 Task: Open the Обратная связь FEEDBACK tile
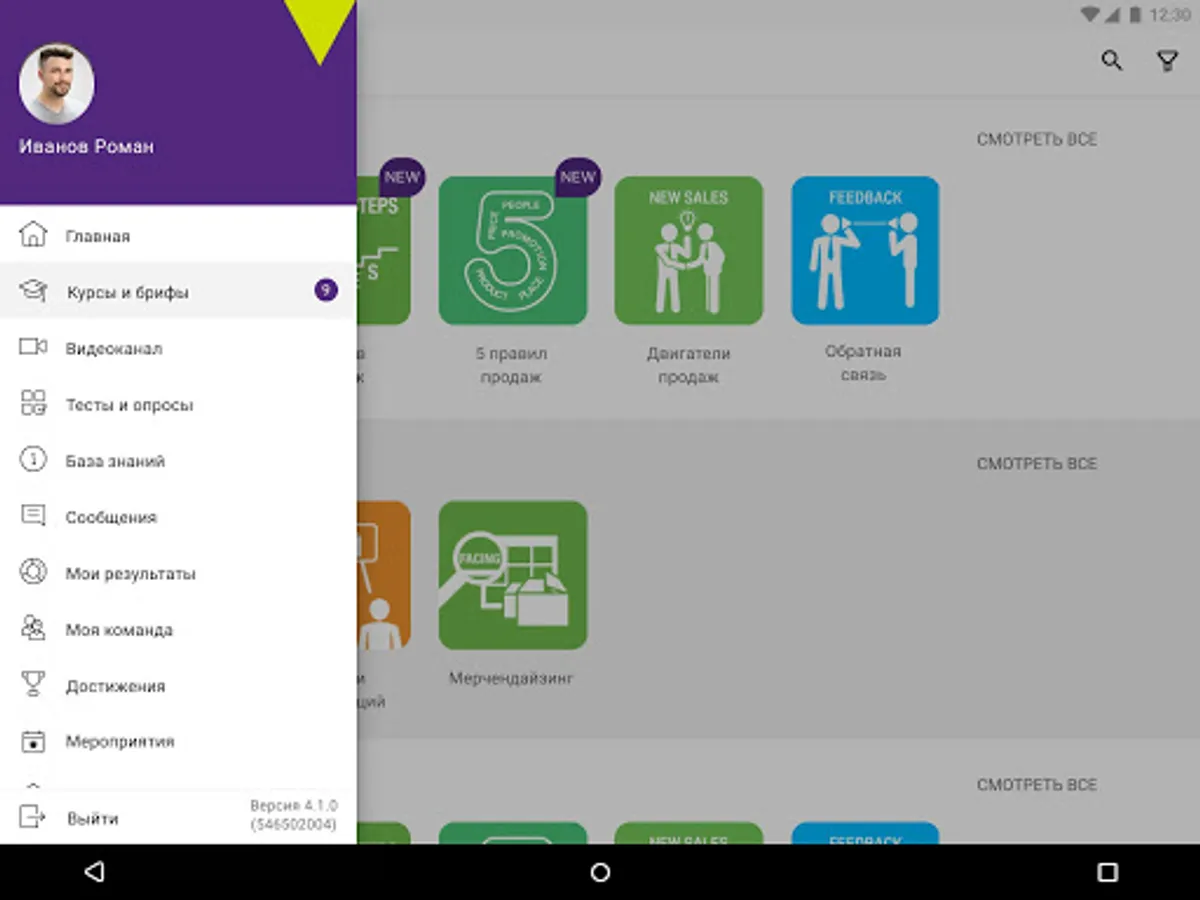pos(865,251)
